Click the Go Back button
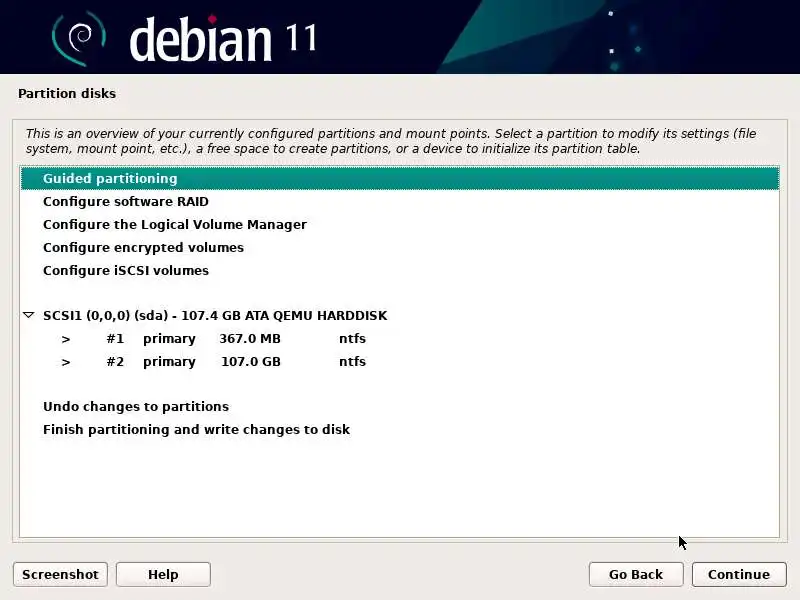Image resolution: width=800 pixels, height=600 pixels. click(x=636, y=574)
